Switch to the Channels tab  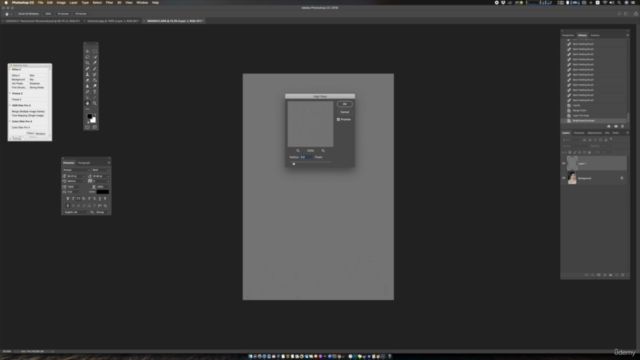point(579,133)
